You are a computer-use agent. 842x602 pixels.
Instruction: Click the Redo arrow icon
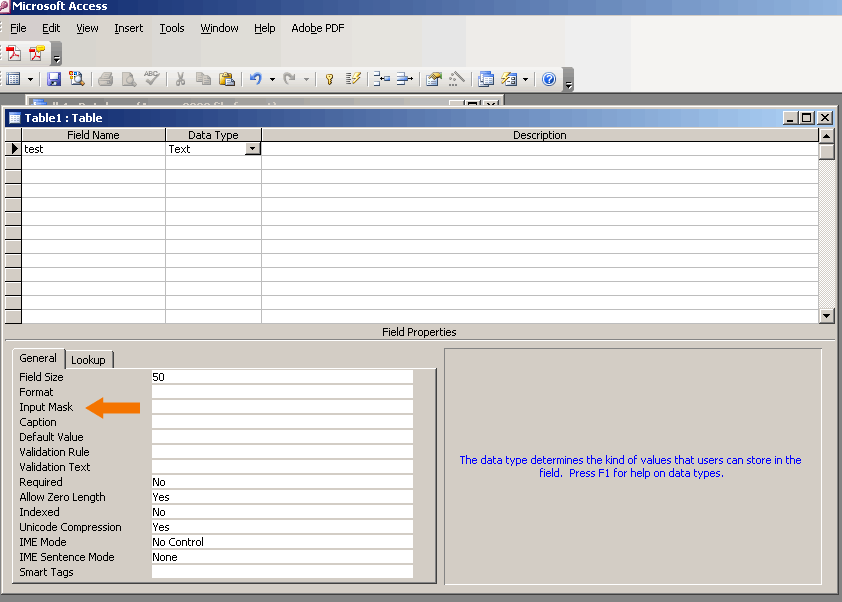[x=289, y=79]
